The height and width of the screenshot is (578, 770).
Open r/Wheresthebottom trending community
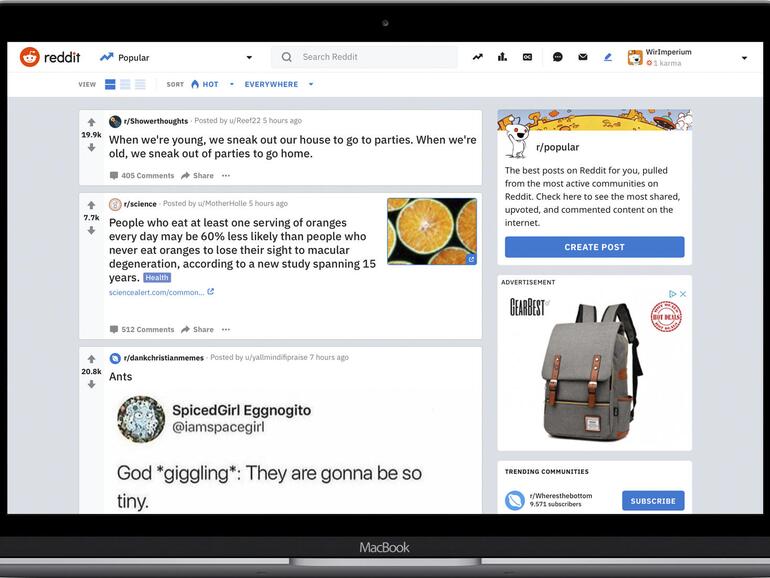pyautogui.click(x=561, y=496)
